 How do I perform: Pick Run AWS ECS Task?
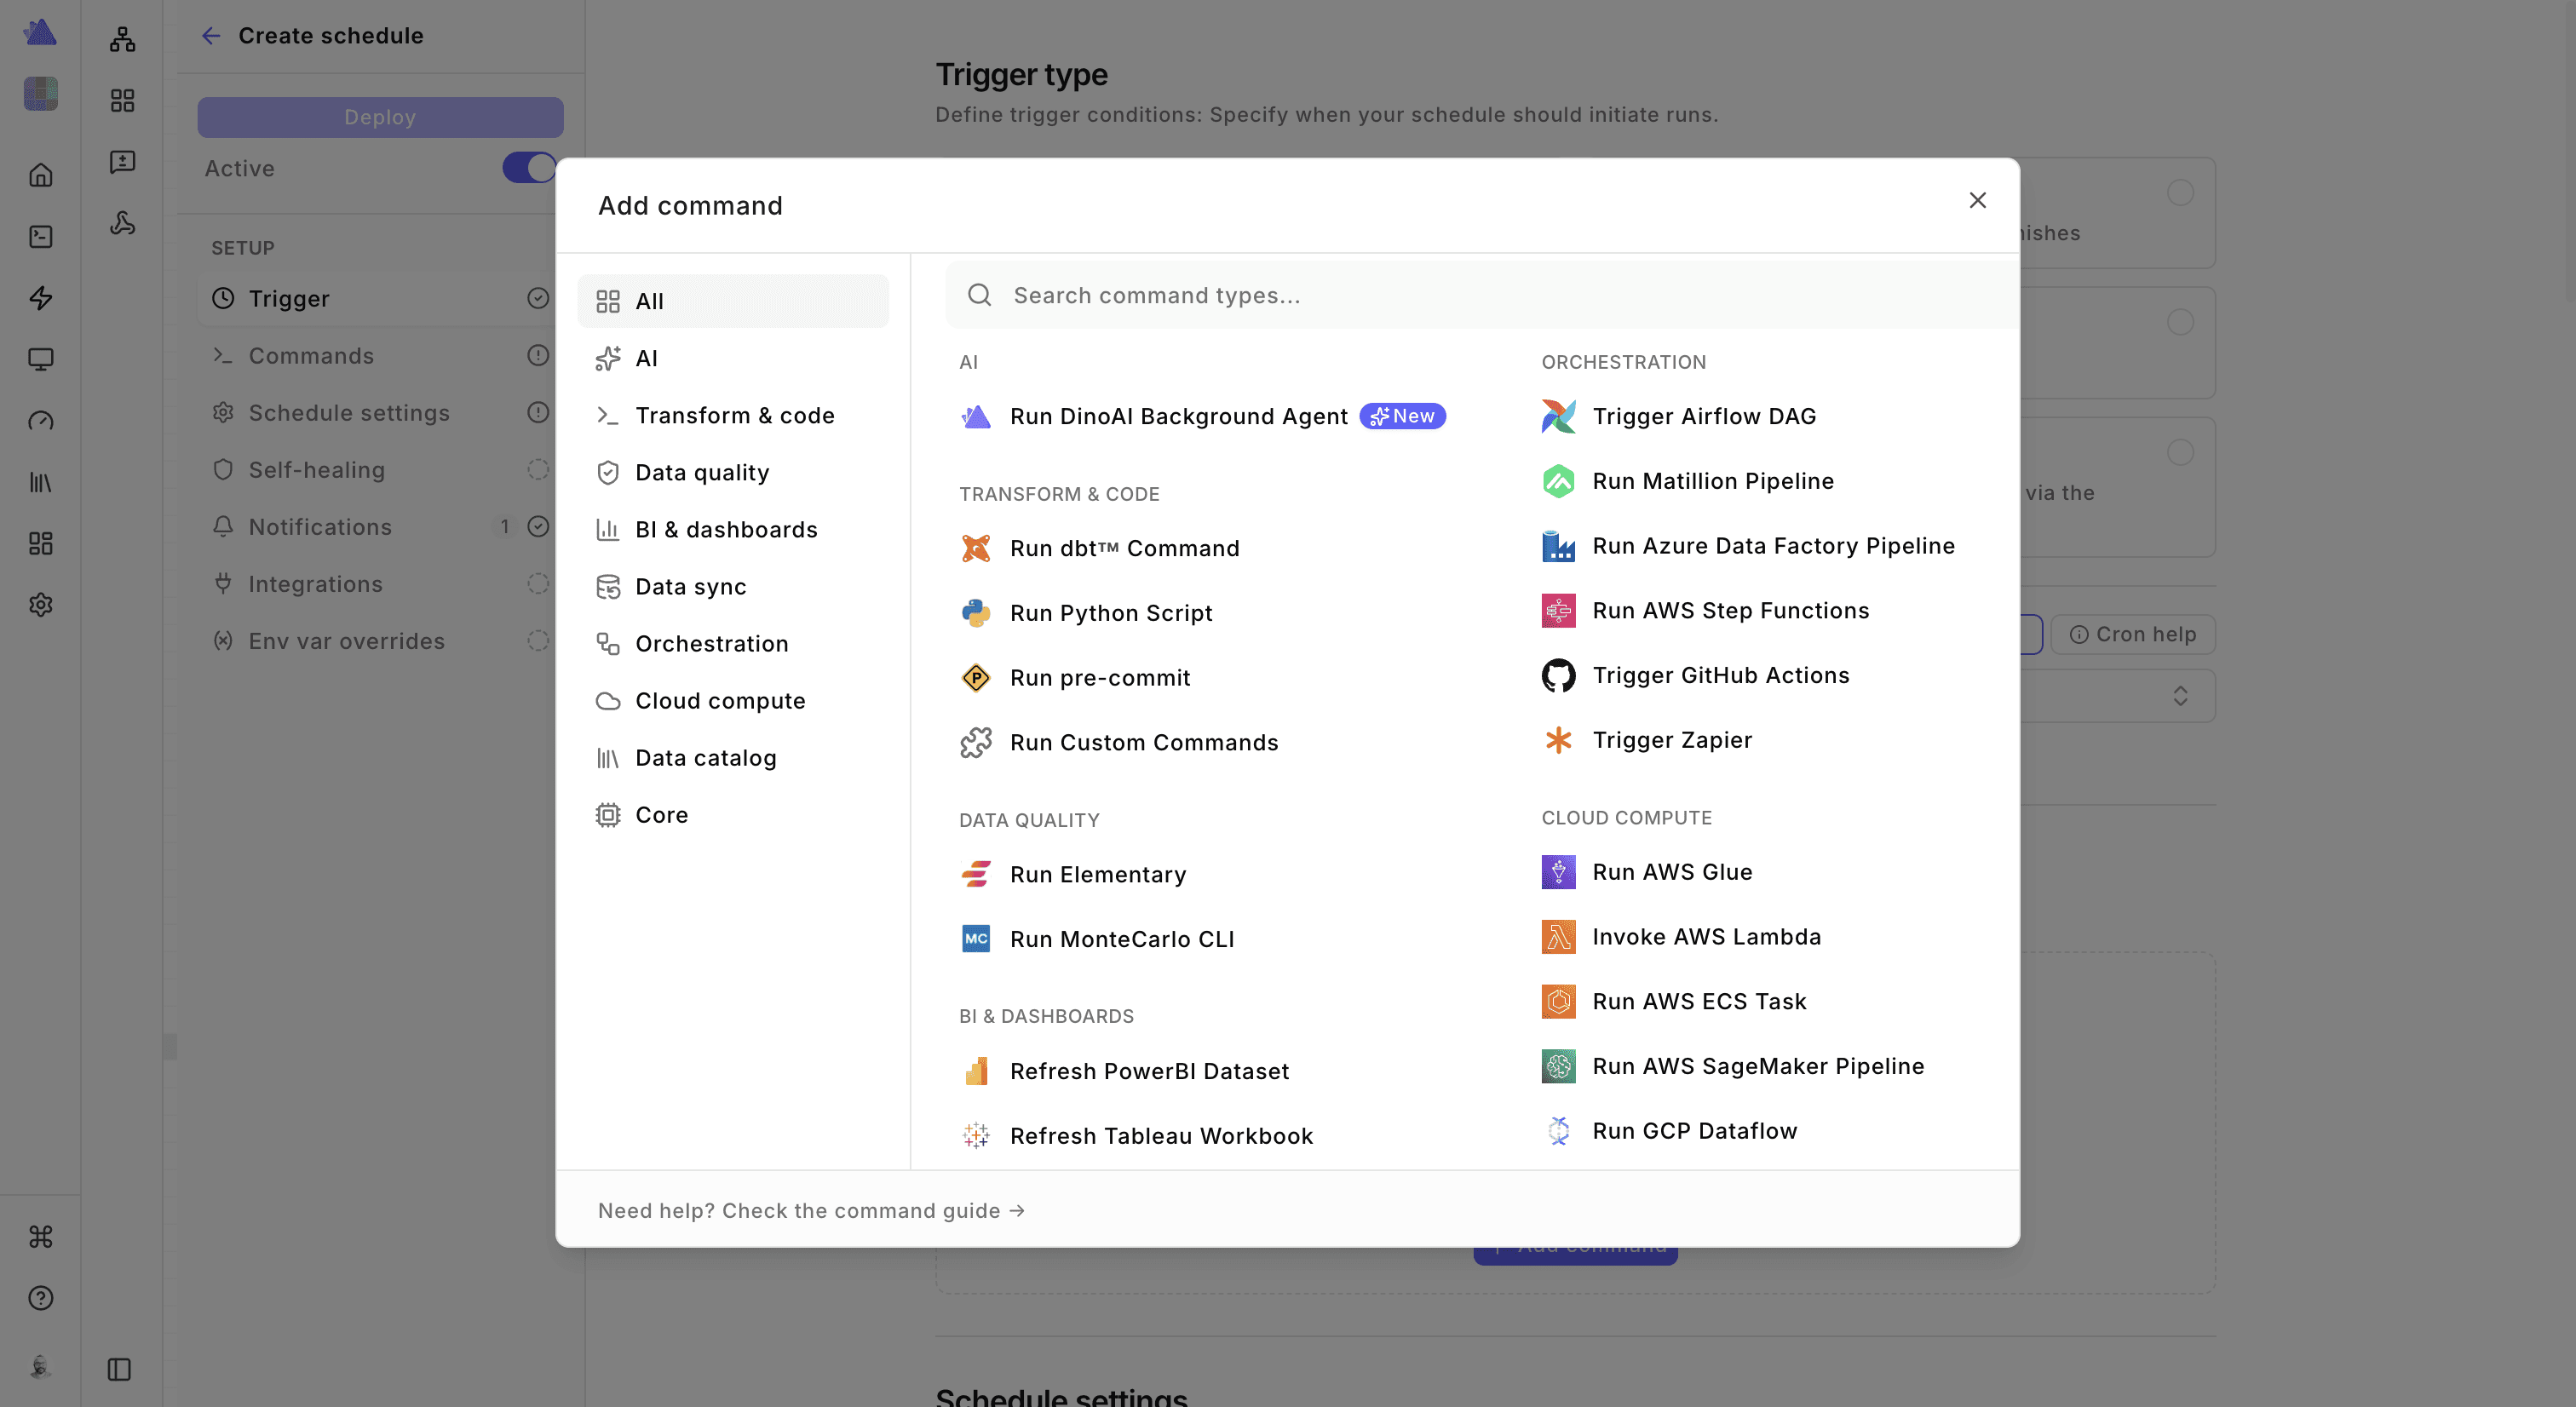tap(1674, 1003)
